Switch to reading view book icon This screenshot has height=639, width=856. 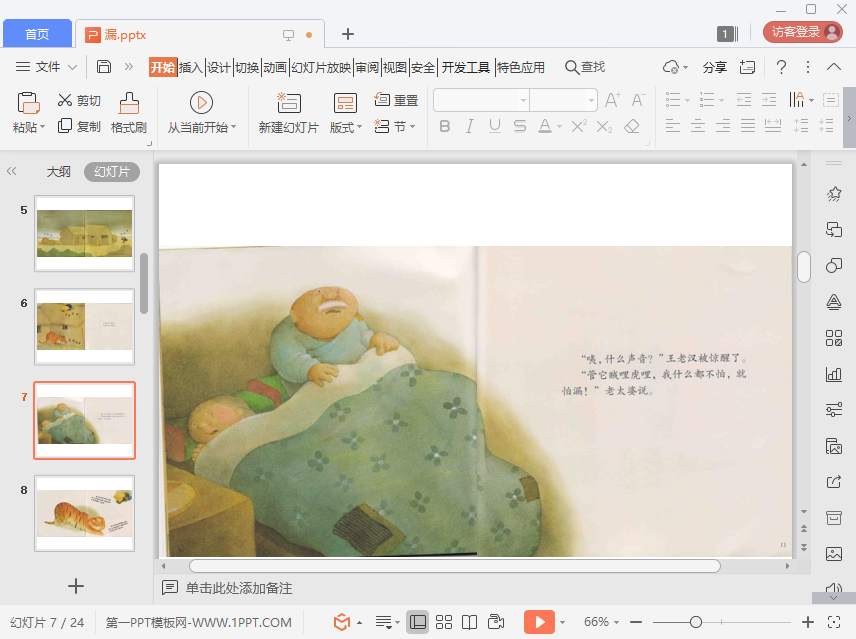click(x=469, y=622)
